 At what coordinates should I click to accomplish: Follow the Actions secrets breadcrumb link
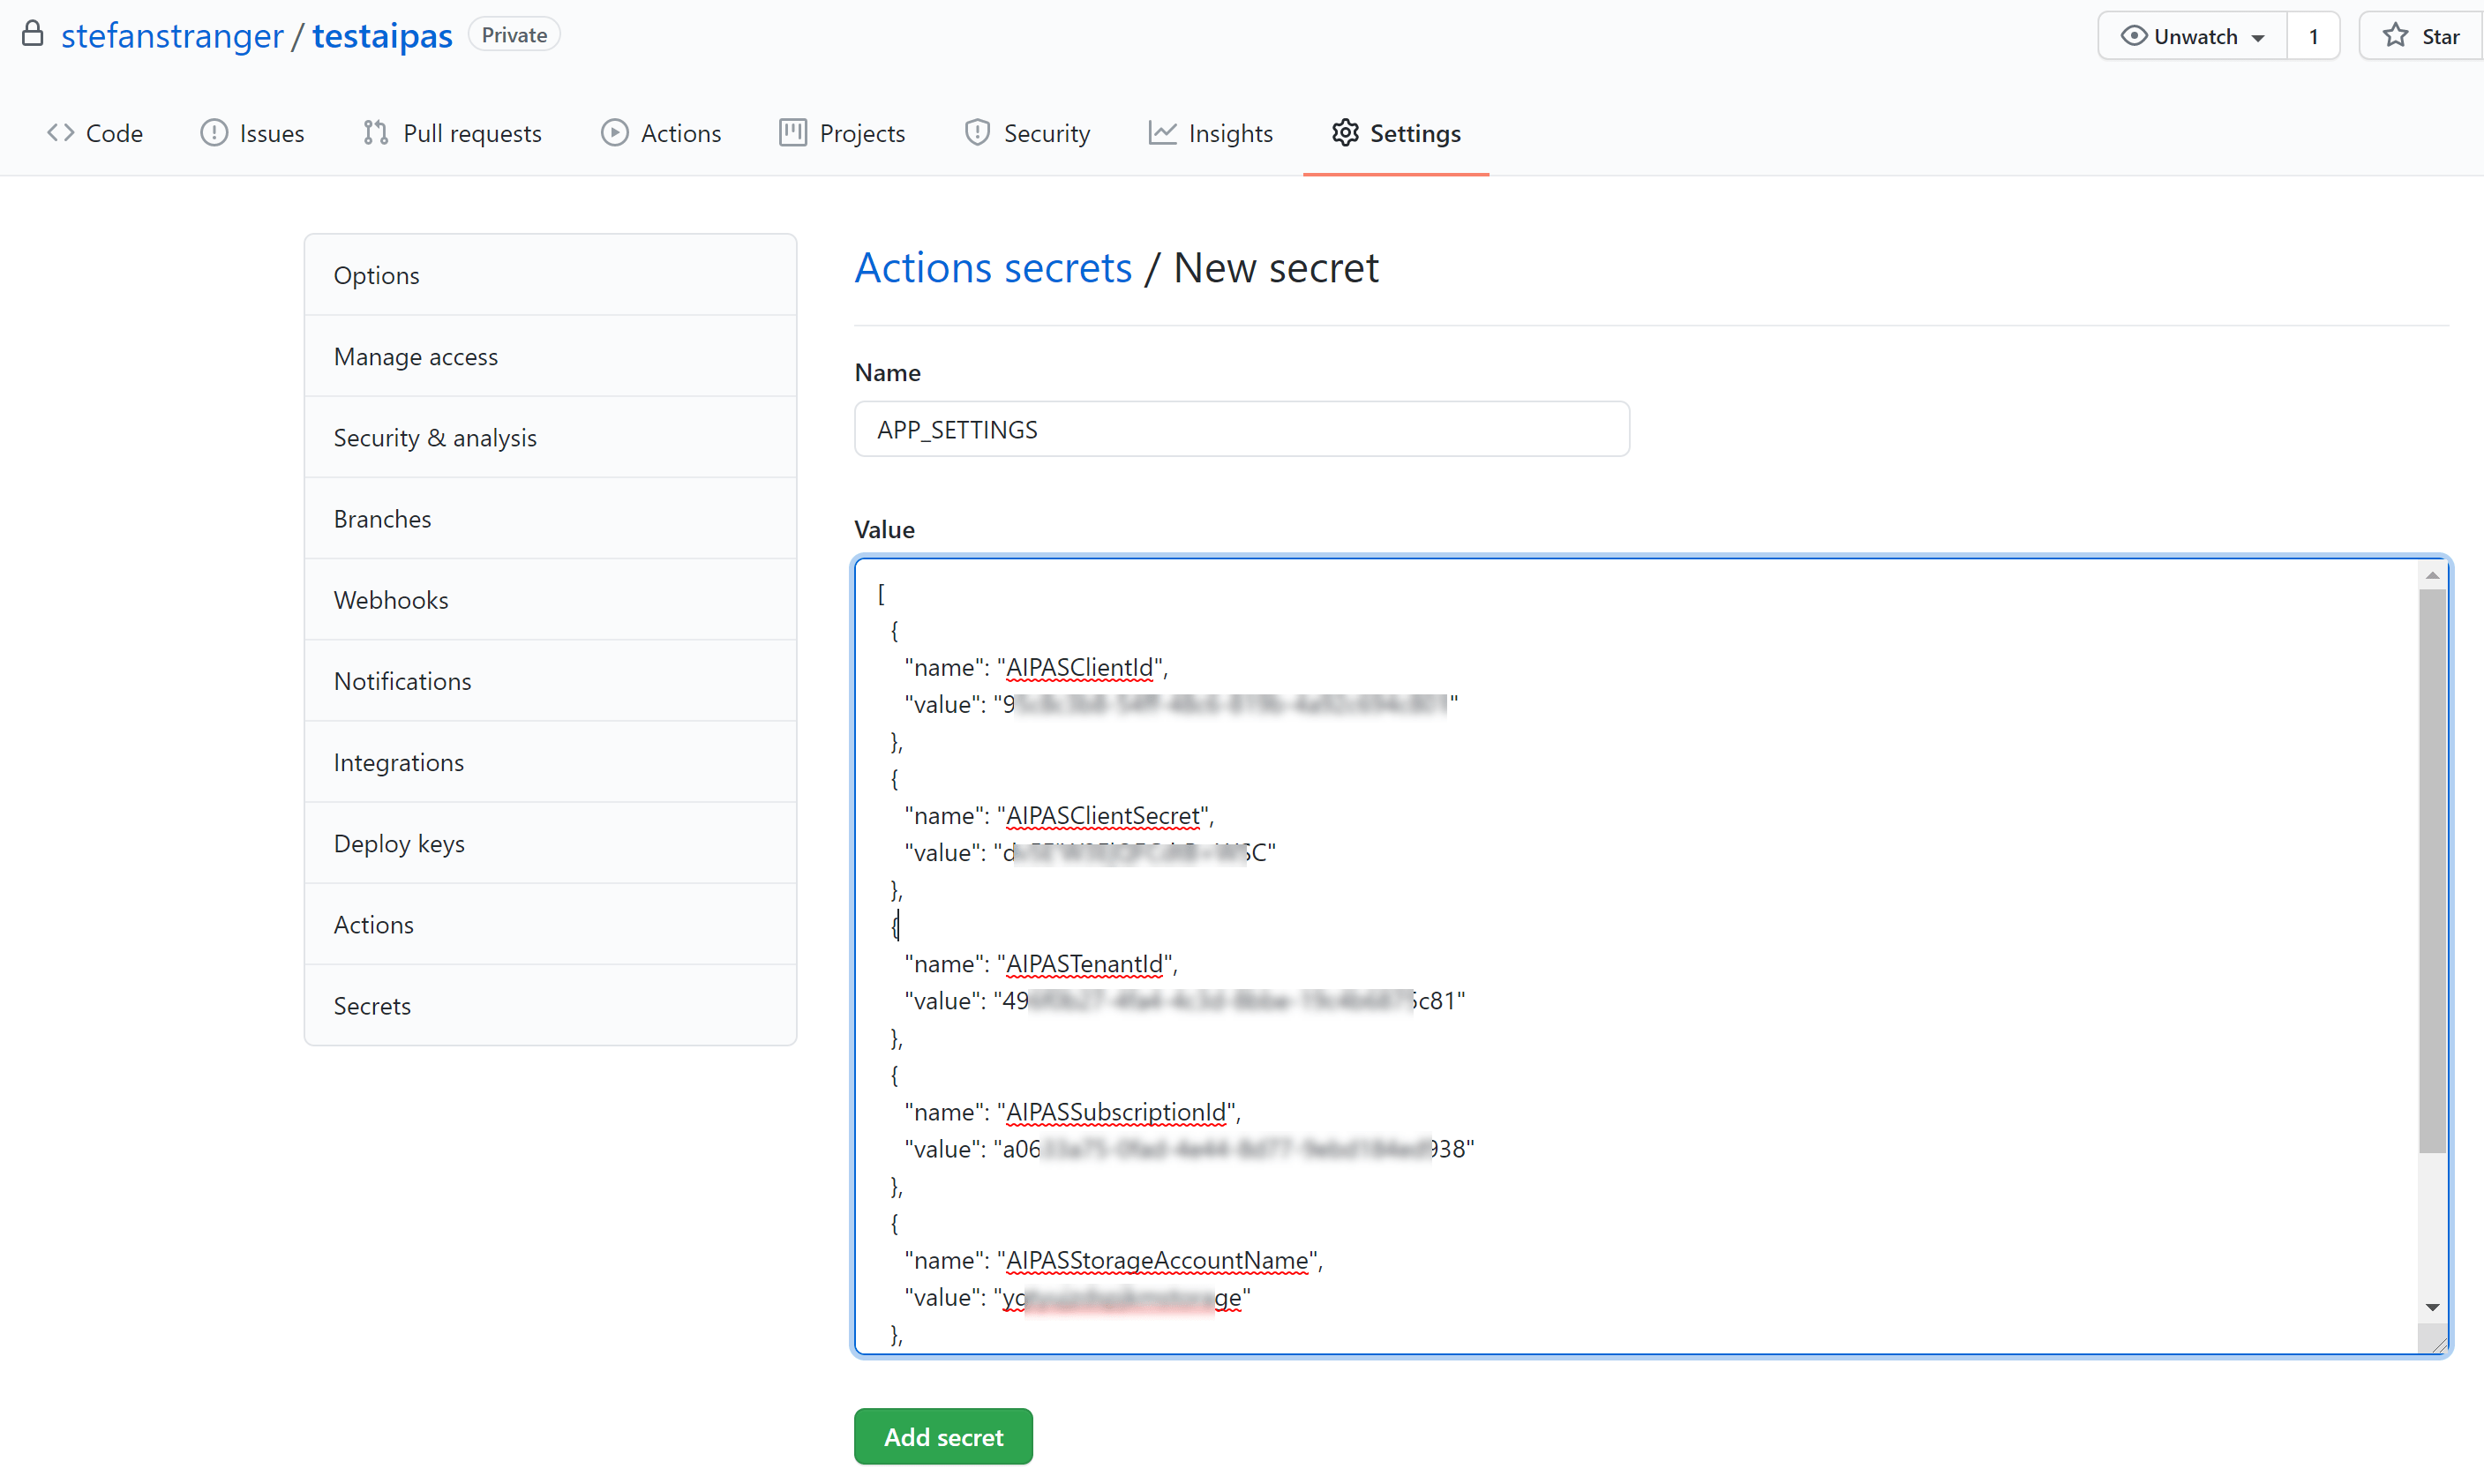point(992,268)
